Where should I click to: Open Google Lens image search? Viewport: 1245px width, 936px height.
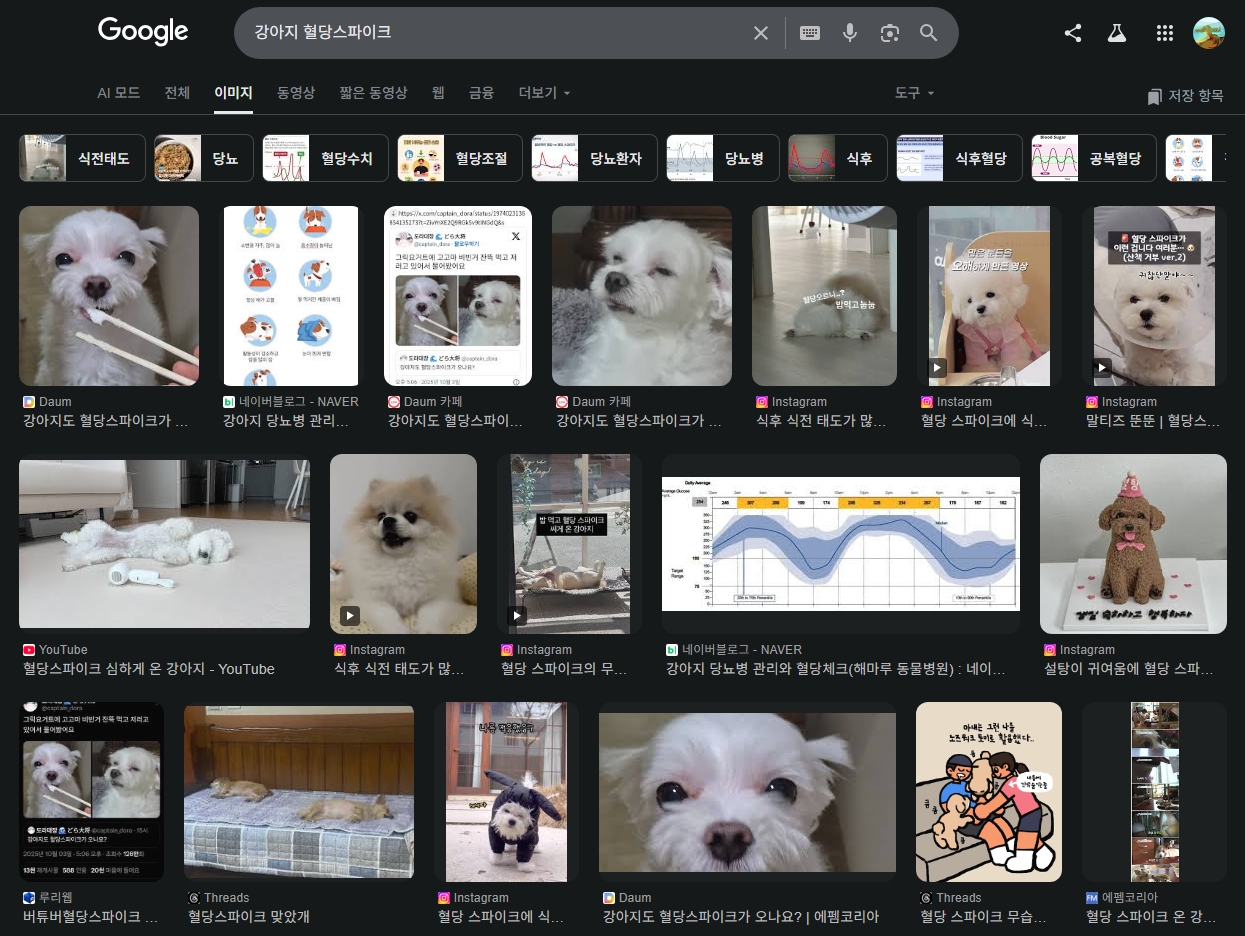(x=889, y=33)
